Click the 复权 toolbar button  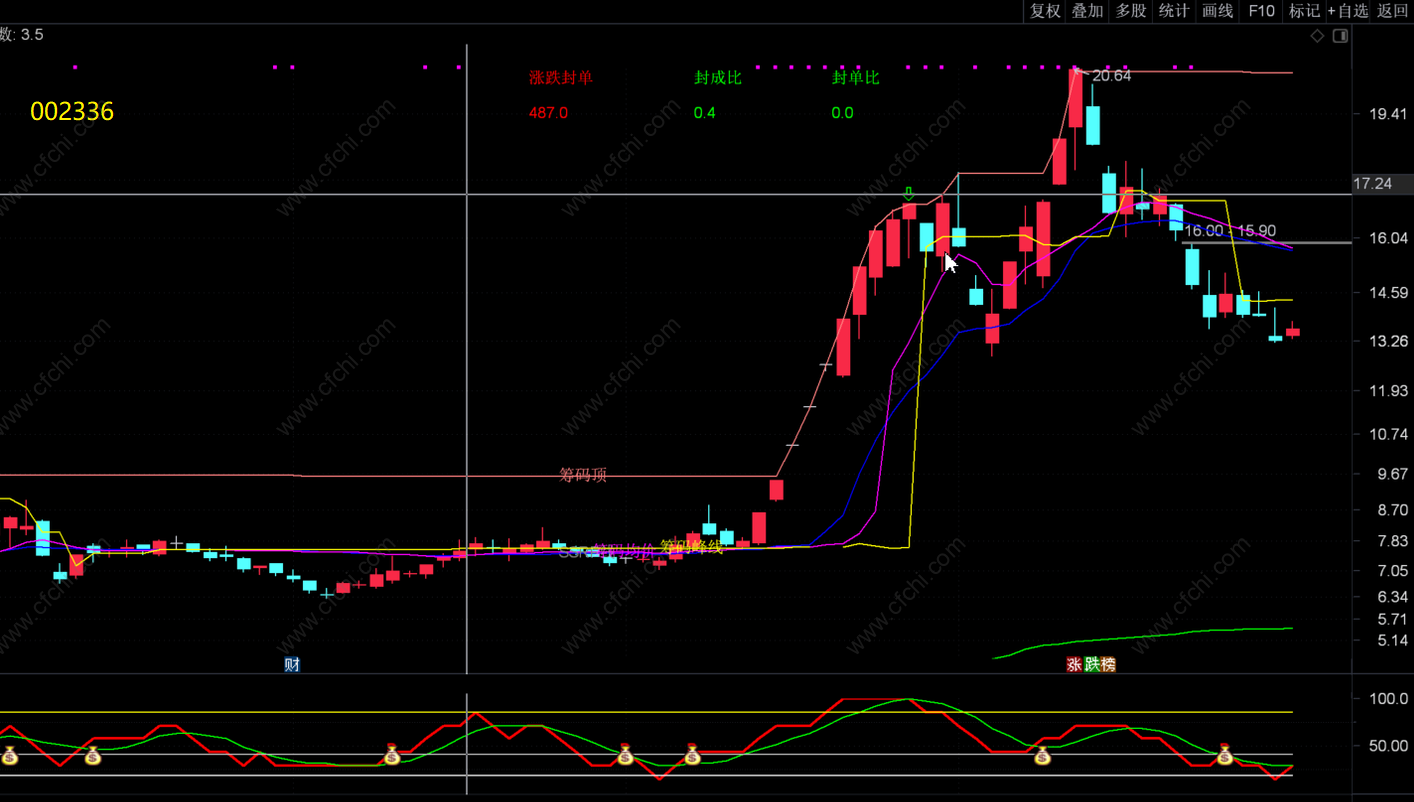click(x=1045, y=11)
